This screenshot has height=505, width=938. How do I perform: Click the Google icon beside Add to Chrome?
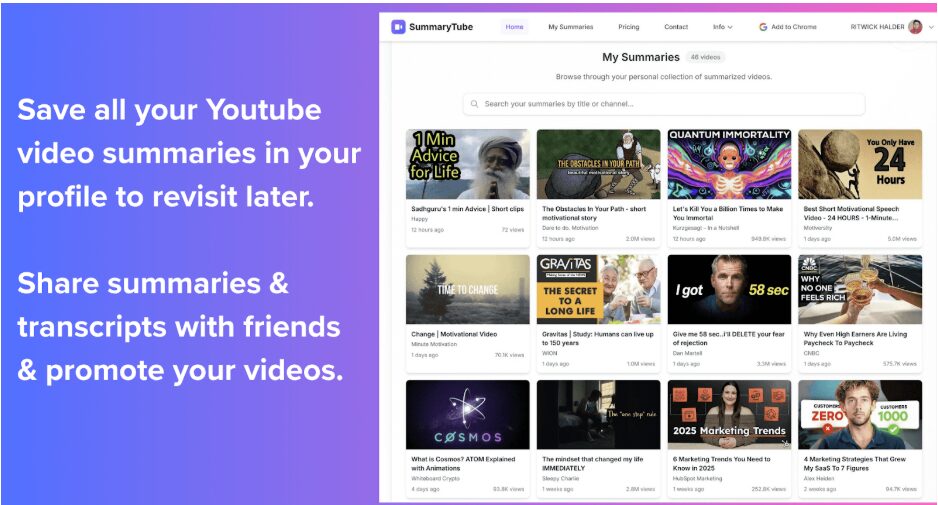763,27
